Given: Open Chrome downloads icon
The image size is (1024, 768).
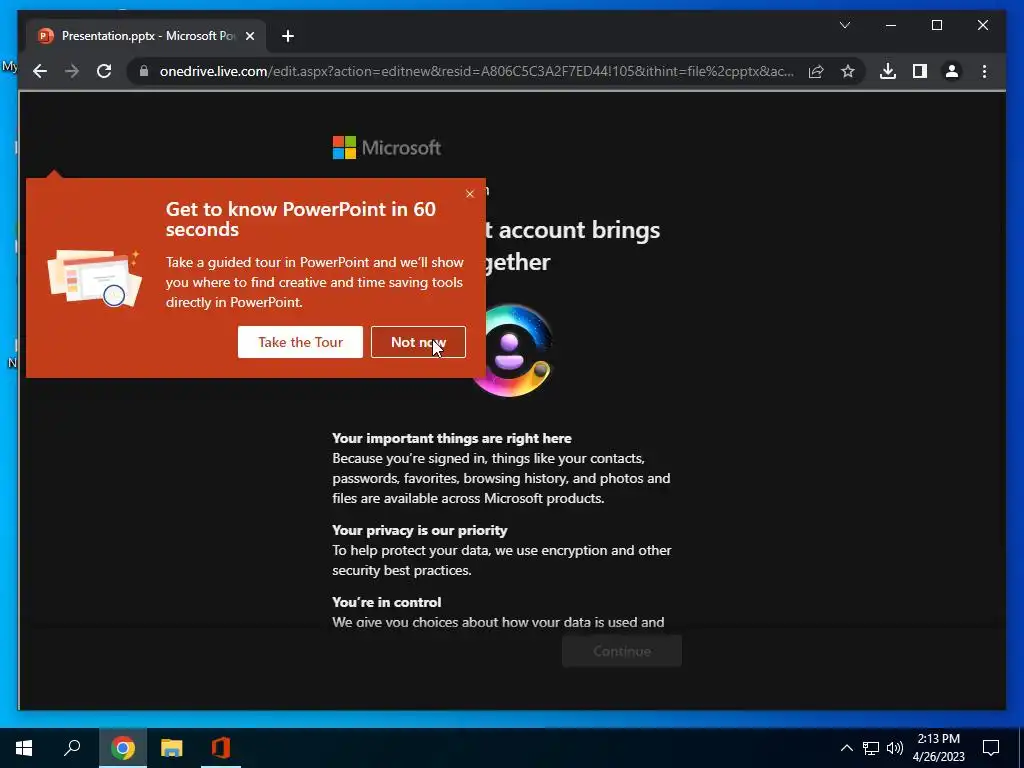Looking at the screenshot, I should (x=888, y=71).
